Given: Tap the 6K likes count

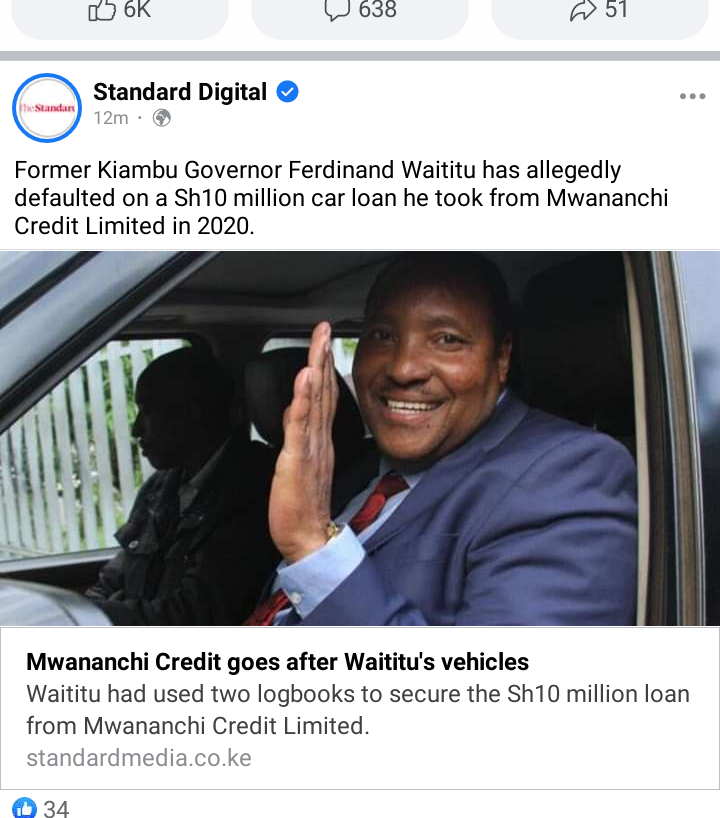Looking at the screenshot, I should click(137, 10).
